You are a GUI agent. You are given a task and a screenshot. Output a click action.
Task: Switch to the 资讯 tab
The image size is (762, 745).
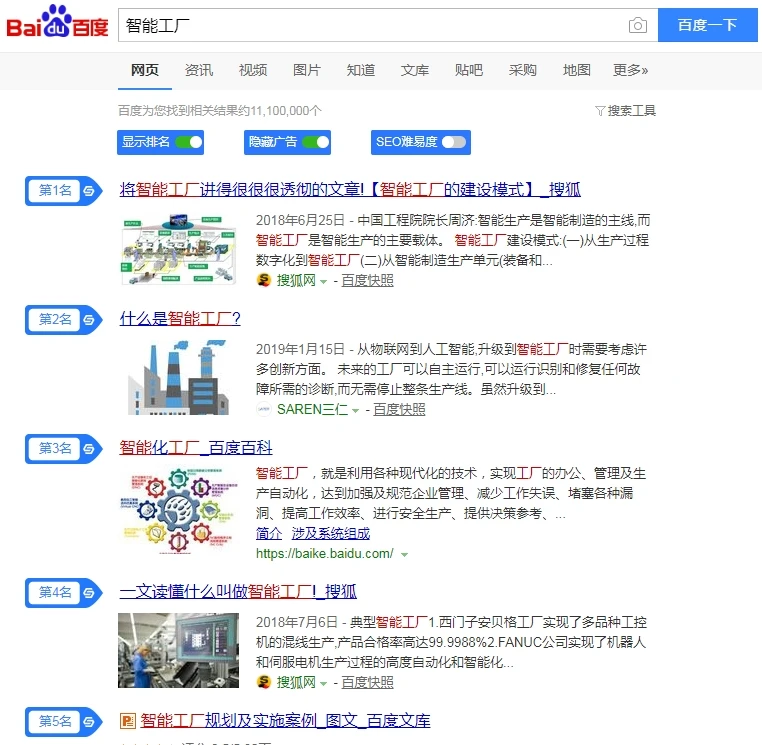[199, 70]
